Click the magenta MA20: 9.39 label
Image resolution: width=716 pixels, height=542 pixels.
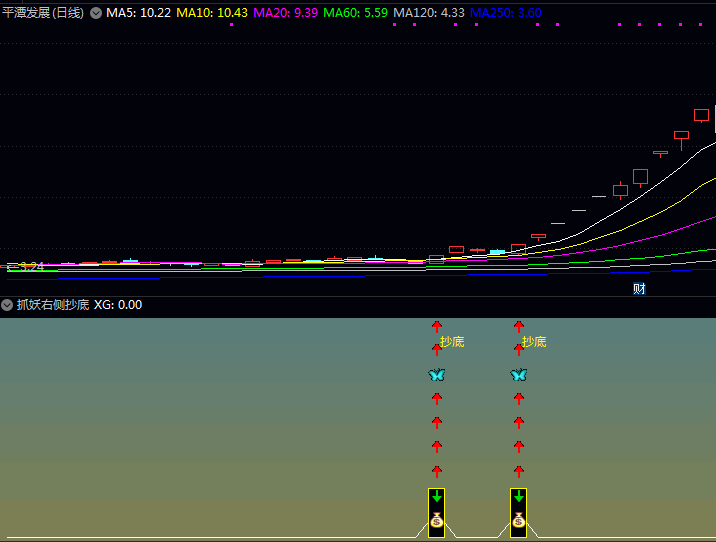click(x=285, y=13)
